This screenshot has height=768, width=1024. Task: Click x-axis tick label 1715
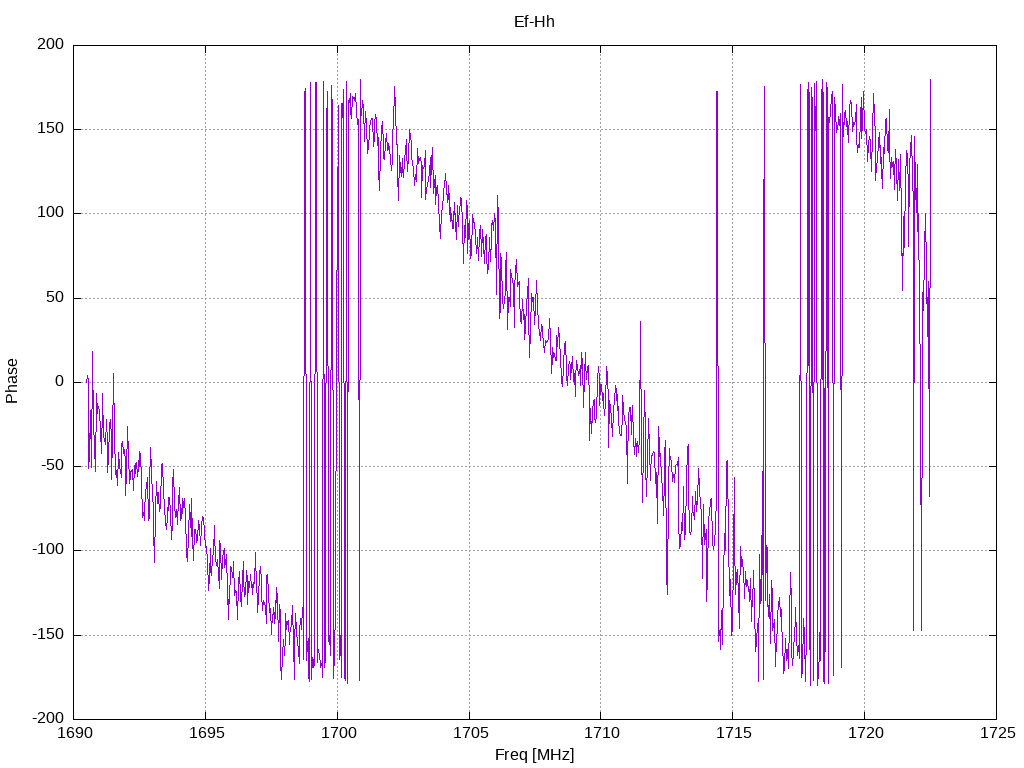click(x=734, y=733)
